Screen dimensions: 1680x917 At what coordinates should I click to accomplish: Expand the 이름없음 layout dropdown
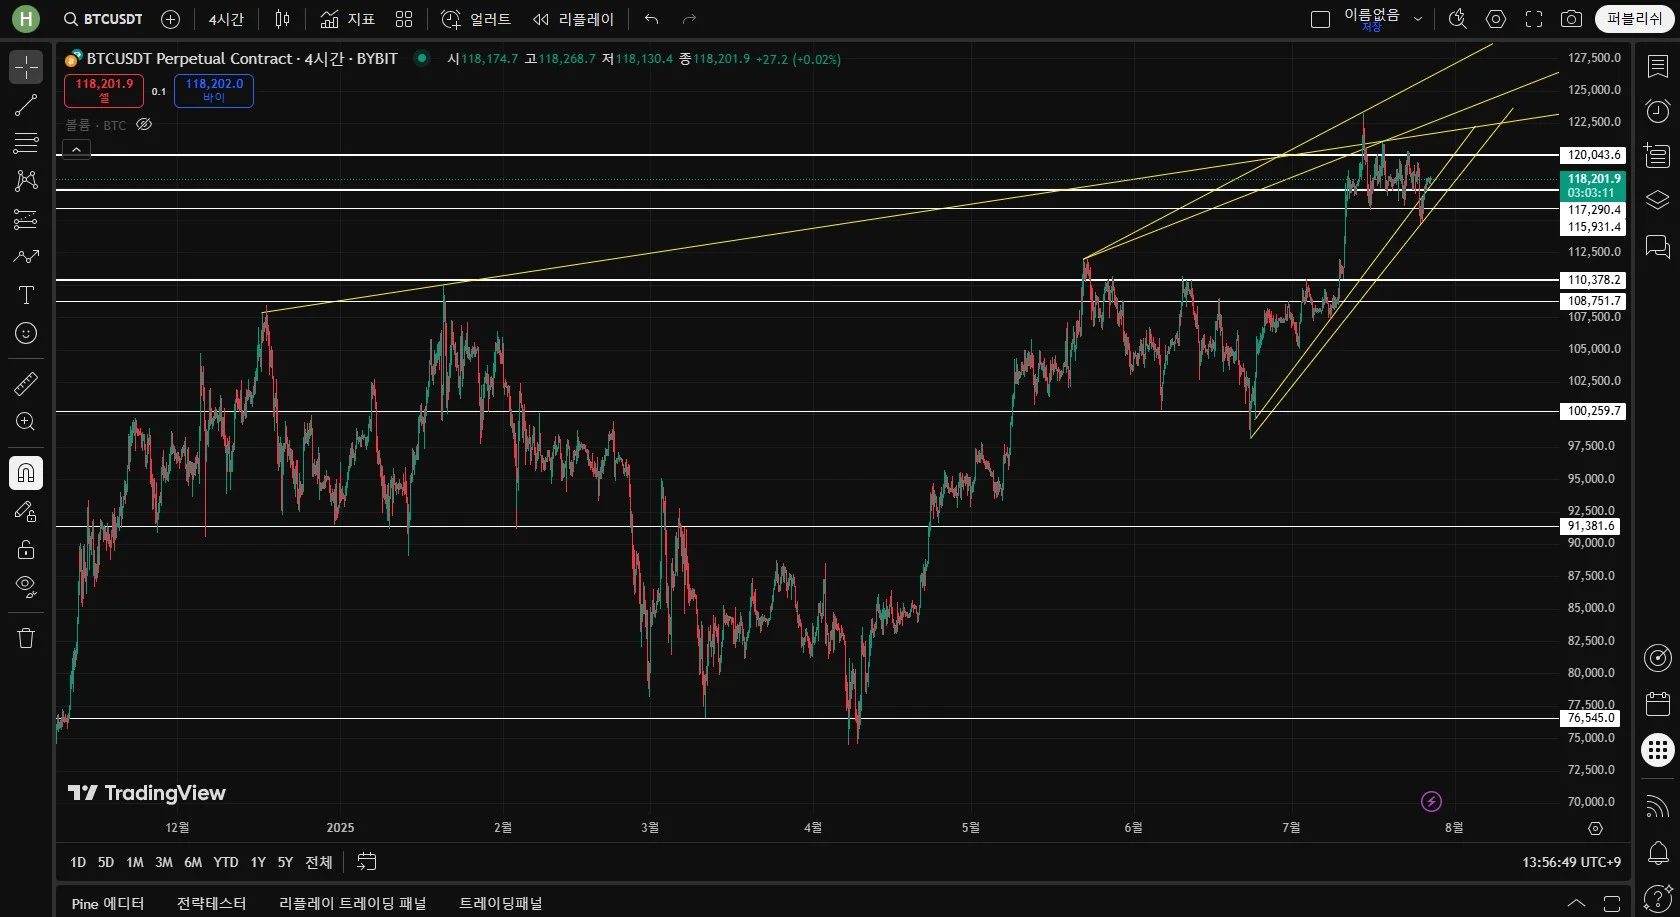point(1418,19)
